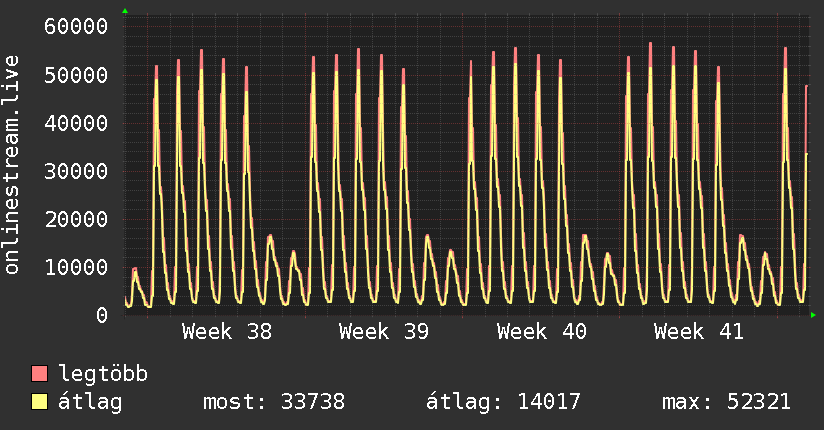Click the 20000 y-axis label

[76, 220]
